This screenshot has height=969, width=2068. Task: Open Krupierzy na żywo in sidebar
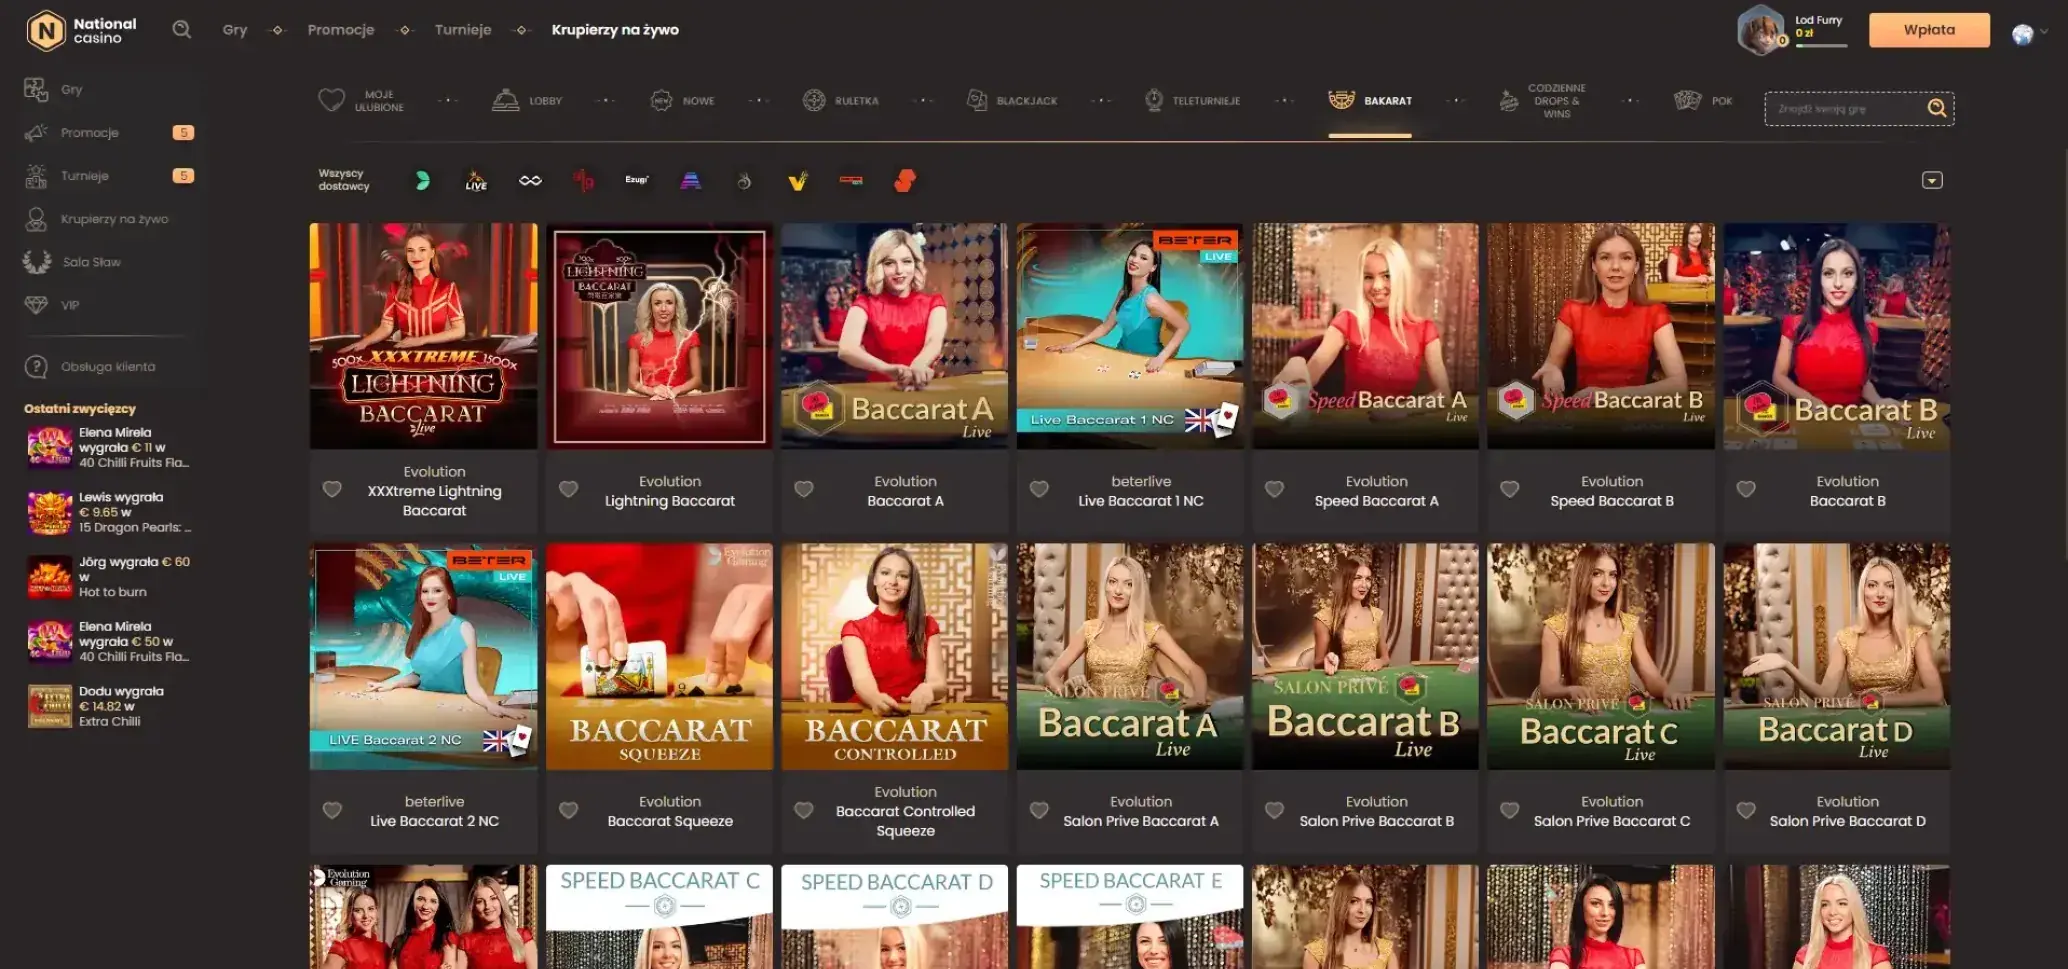coord(96,219)
